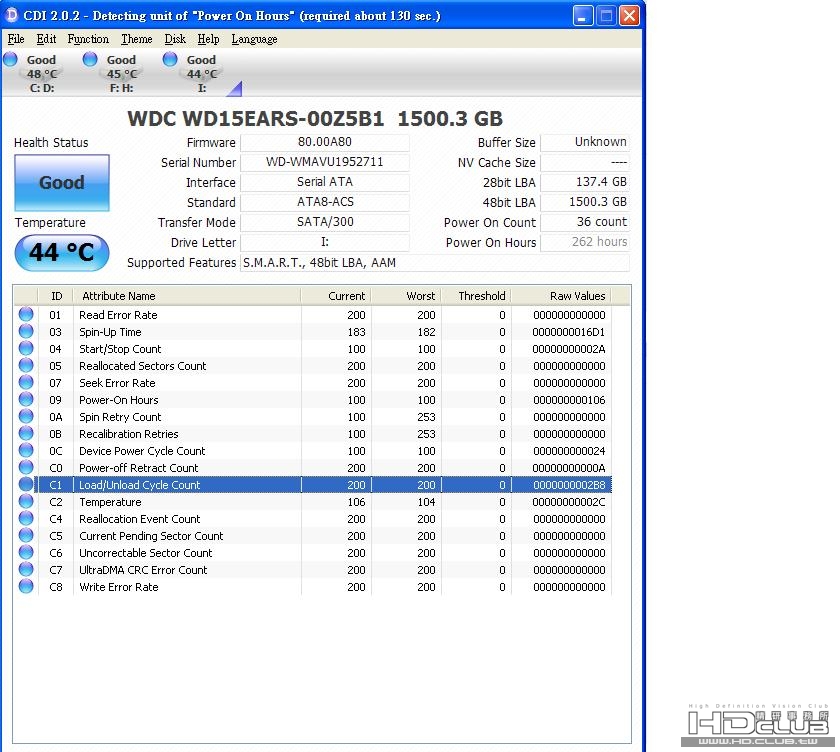840x752 pixels.
Task: Click the Supported Features field
Action: click(435, 262)
